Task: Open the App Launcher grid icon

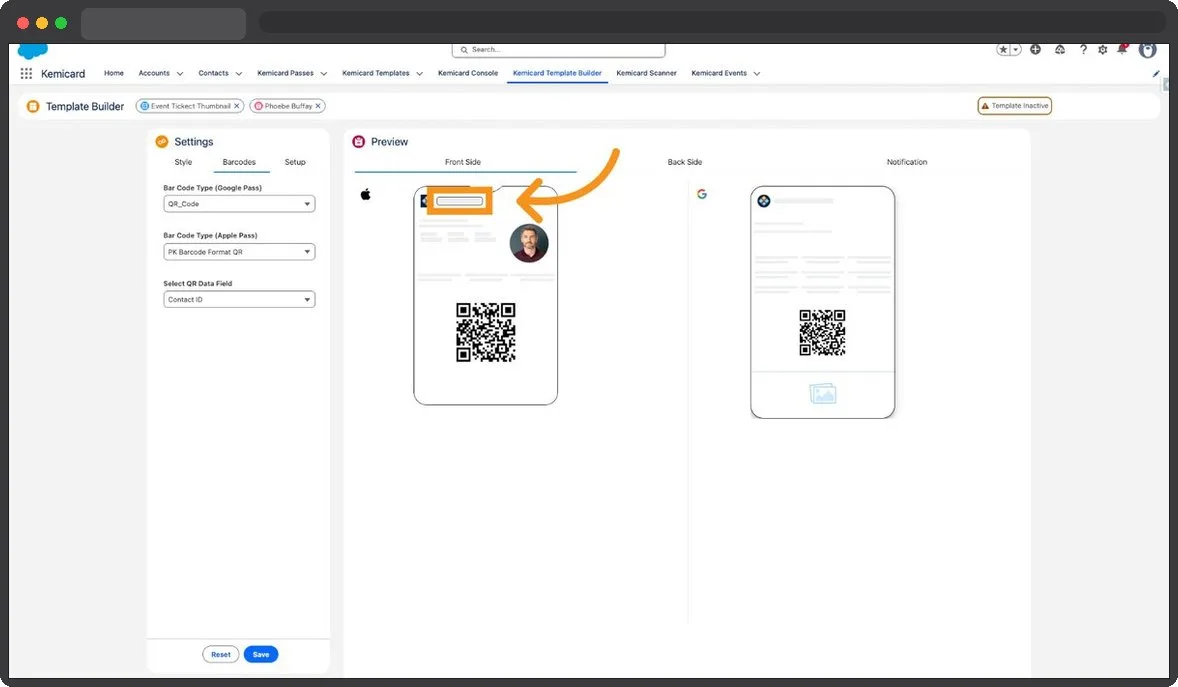Action: (26, 74)
